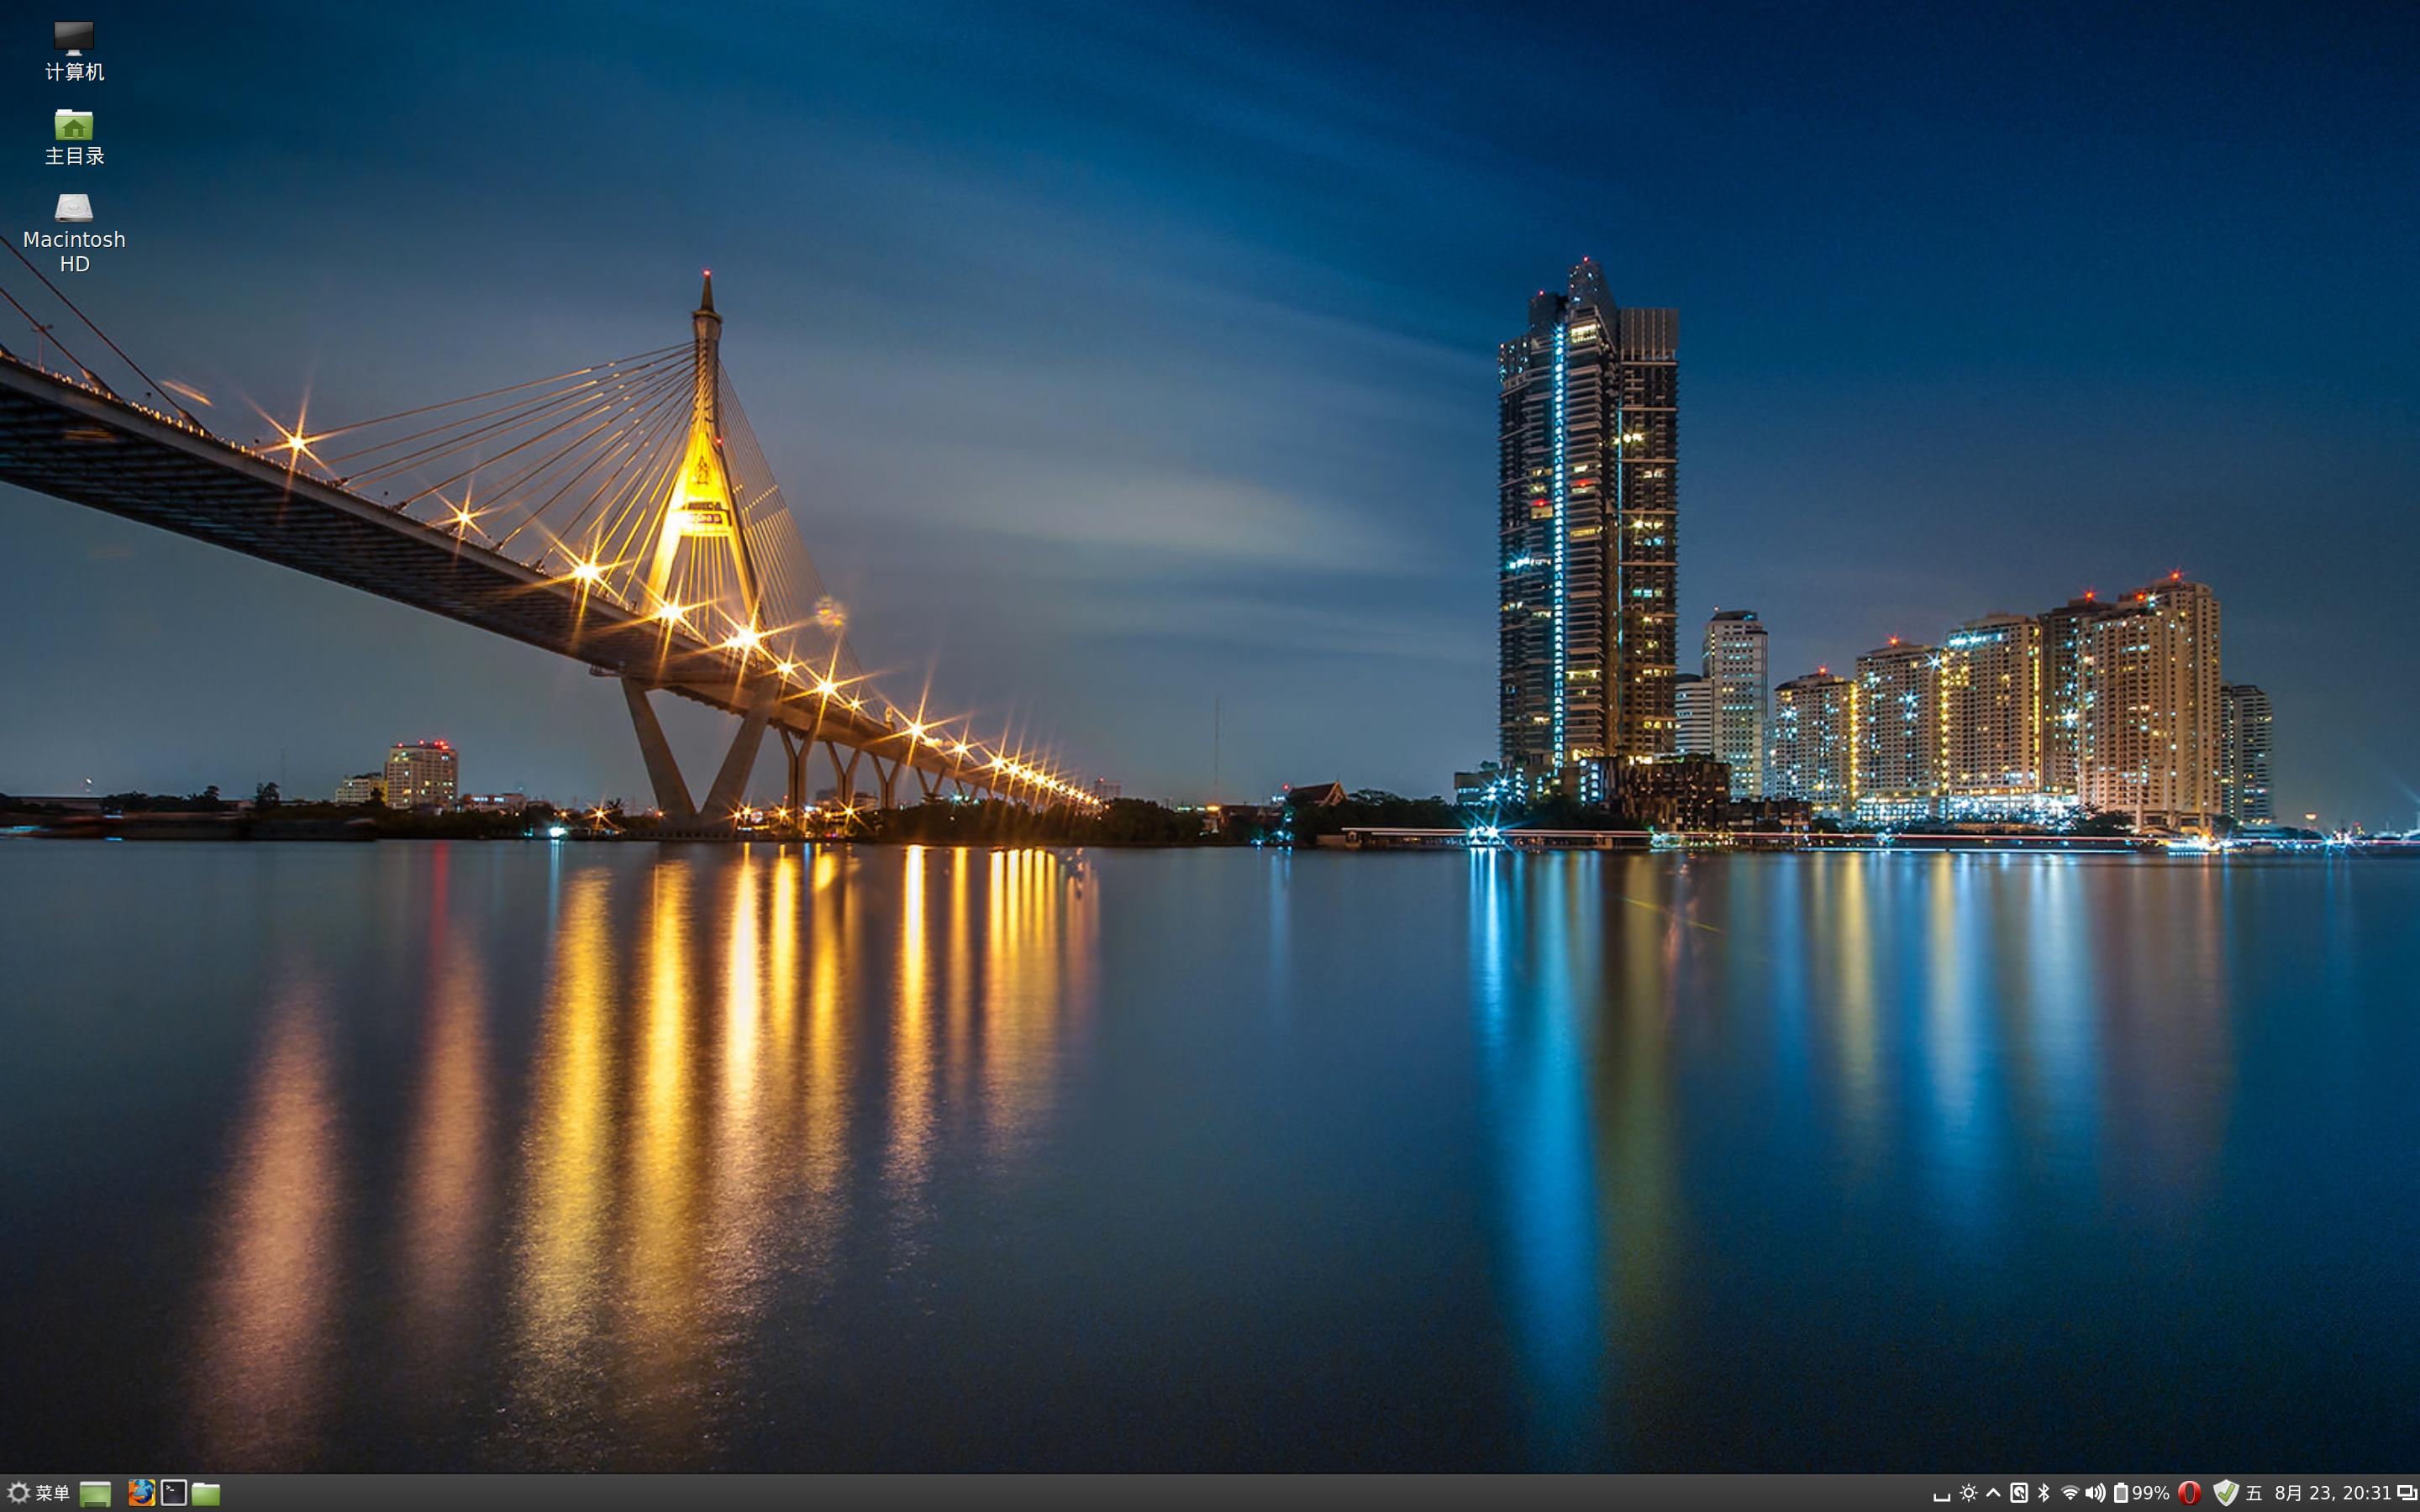Viewport: 2420px width, 1512px height.
Task: Click the Opera tray icon
Action: (x=2189, y=1493)
